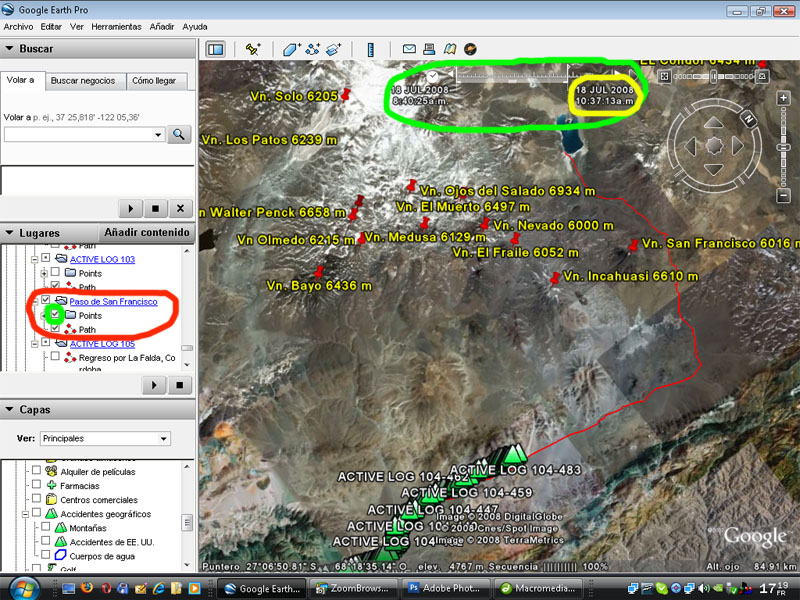Select the Add Path tool

[x=312, y=49]
